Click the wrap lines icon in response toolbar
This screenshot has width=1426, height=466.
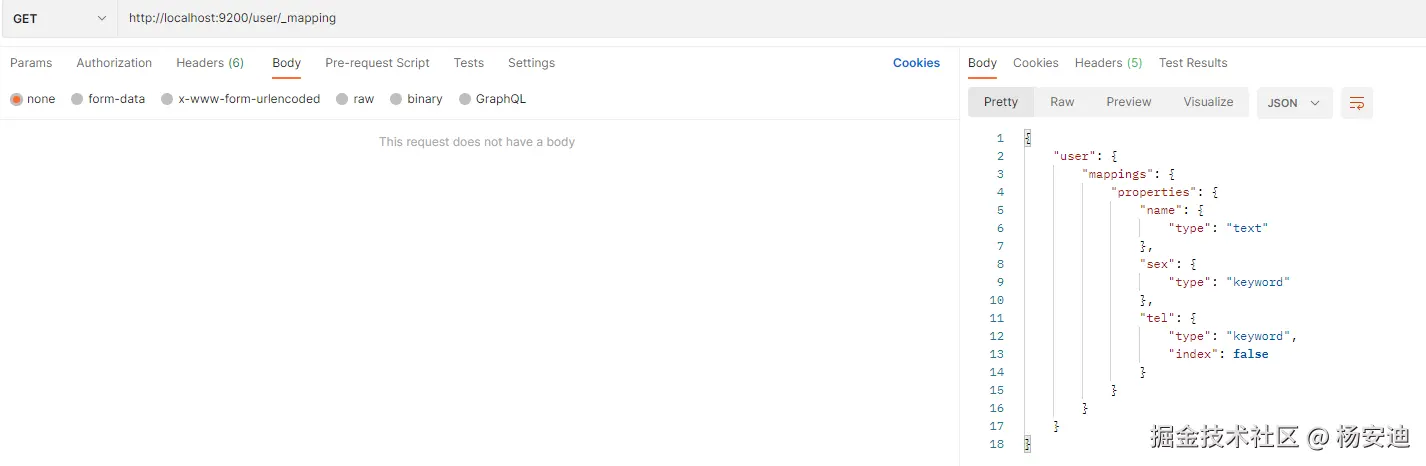pyautogui.click(x=1357, y=103)
